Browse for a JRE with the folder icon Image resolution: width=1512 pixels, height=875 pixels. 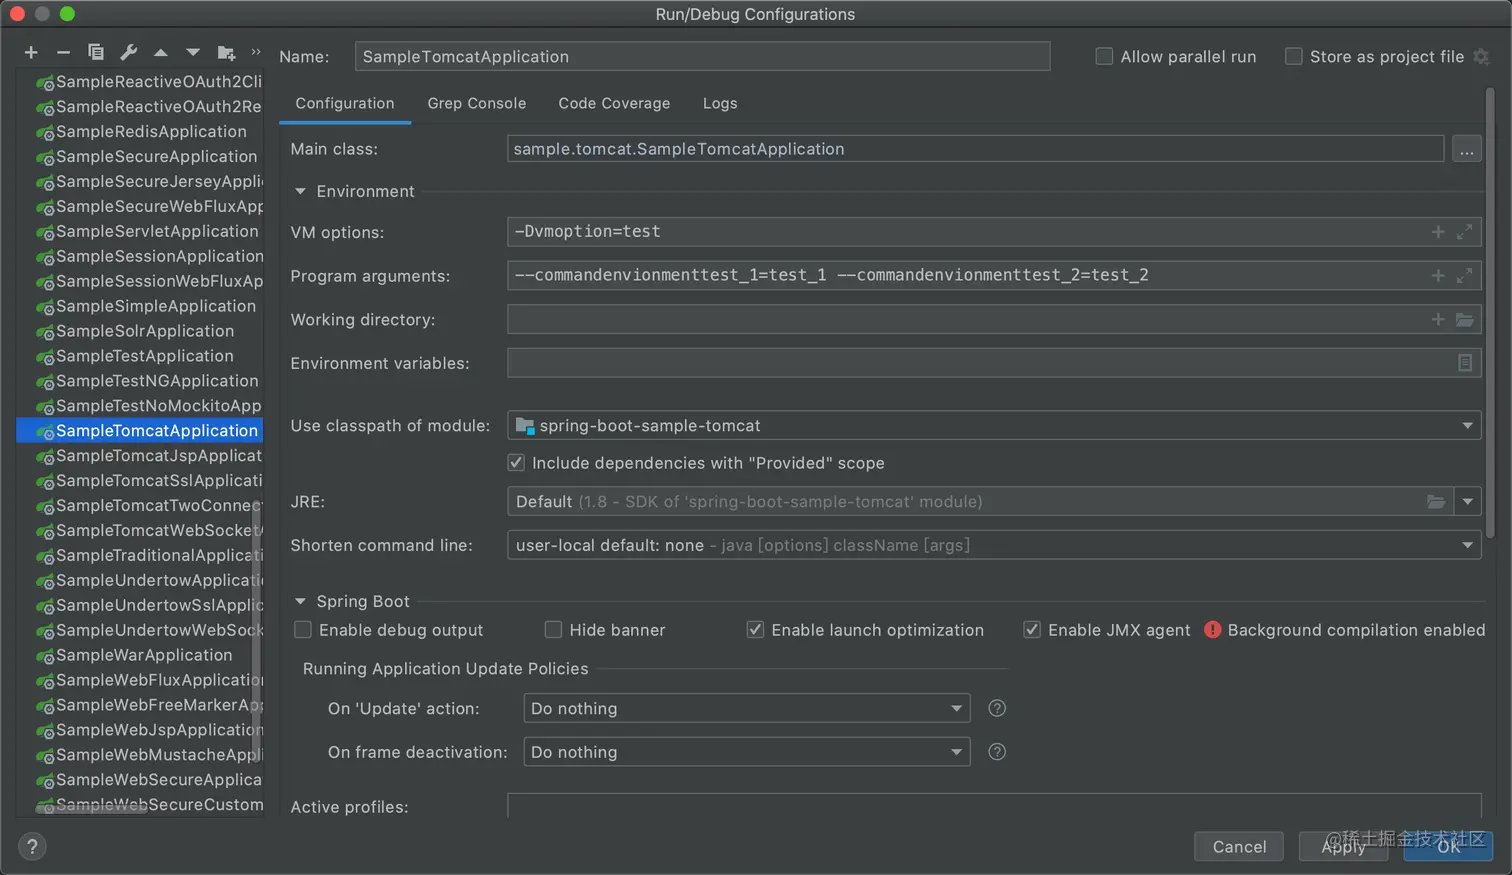[x=1436, y=502]
